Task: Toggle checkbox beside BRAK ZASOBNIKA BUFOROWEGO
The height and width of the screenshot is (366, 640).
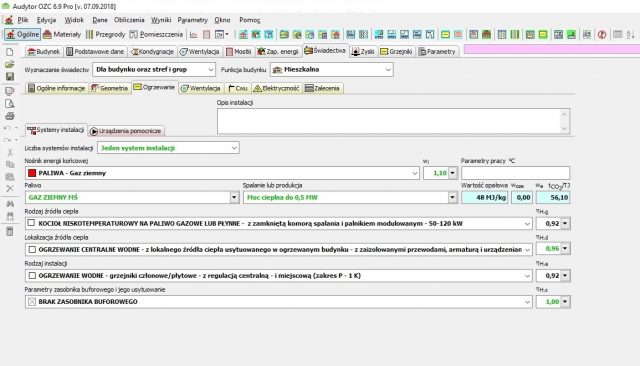Action: tap(32, 302)
